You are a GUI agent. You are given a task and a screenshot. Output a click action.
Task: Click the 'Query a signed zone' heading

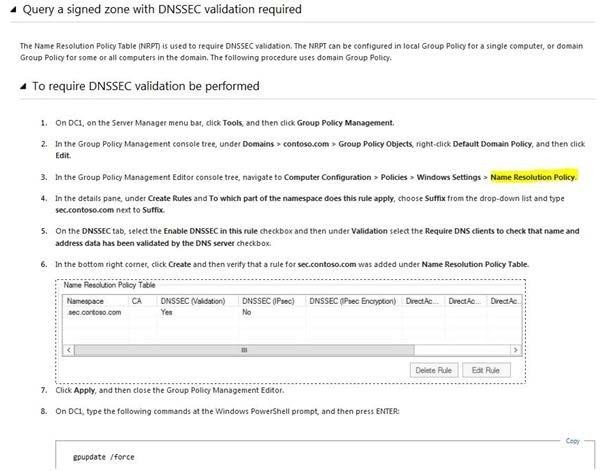click(x=162, y=9)
